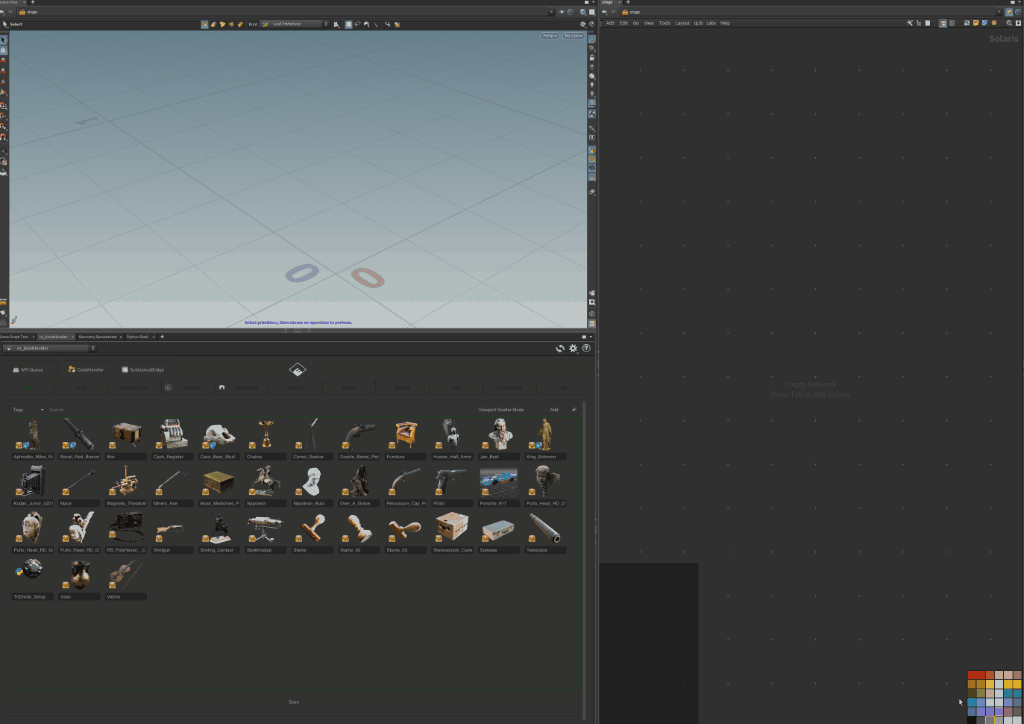Open the Persp camera dropdown in viewport
The width and height of the screenshot is (1024, 724).
point(550,36)
